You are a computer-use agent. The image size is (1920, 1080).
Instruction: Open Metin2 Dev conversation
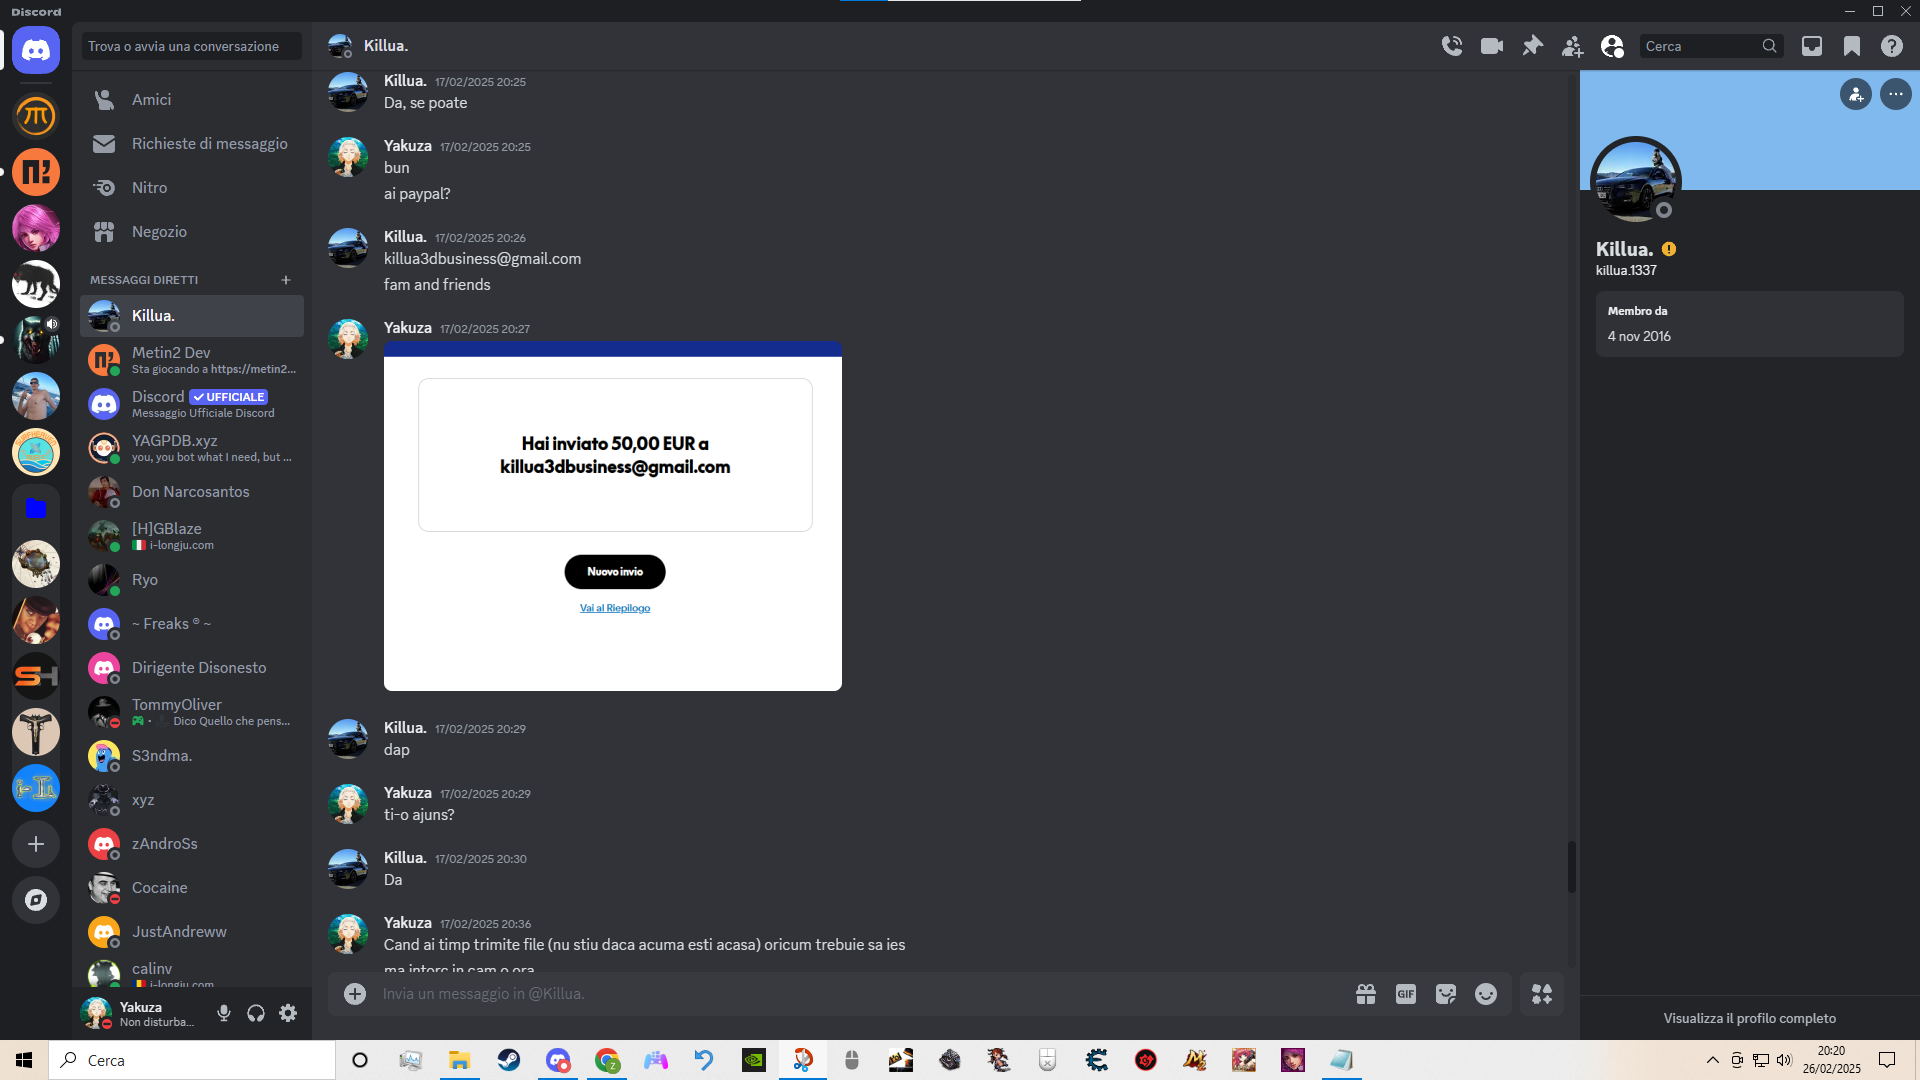click(192, 360)
